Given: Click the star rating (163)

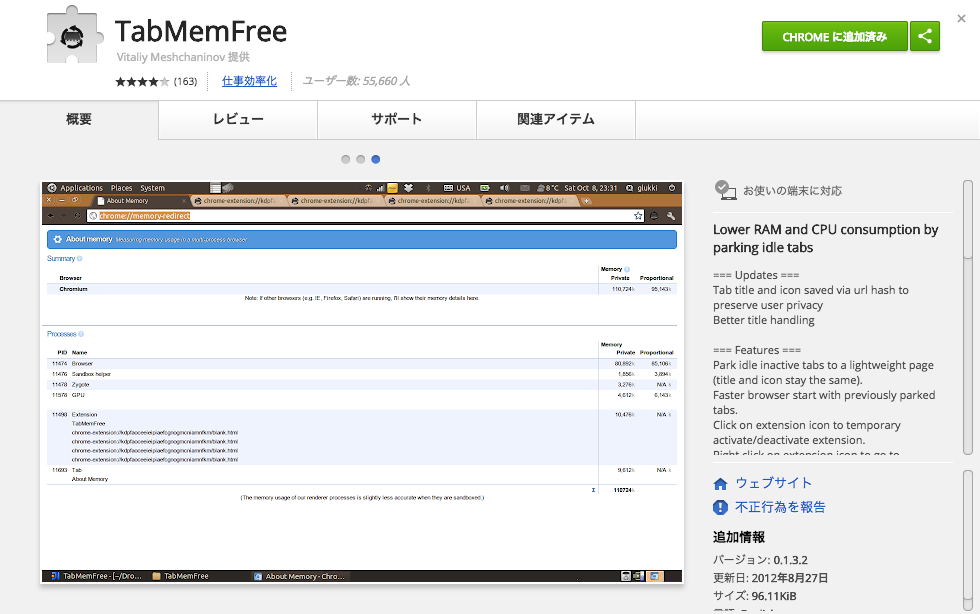Looking at the screenshot, I should (156, 81).
